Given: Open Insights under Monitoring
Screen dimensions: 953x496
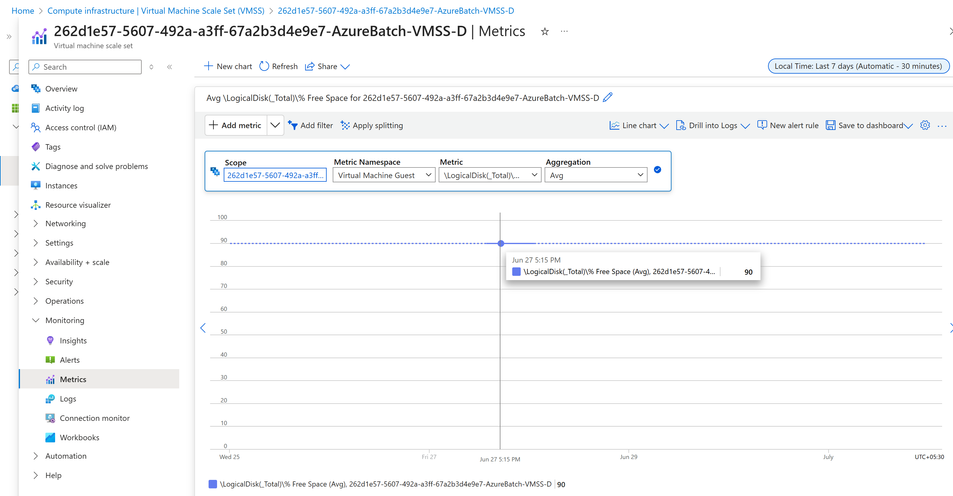Looking at the screenshot, I should click(73, 341).
